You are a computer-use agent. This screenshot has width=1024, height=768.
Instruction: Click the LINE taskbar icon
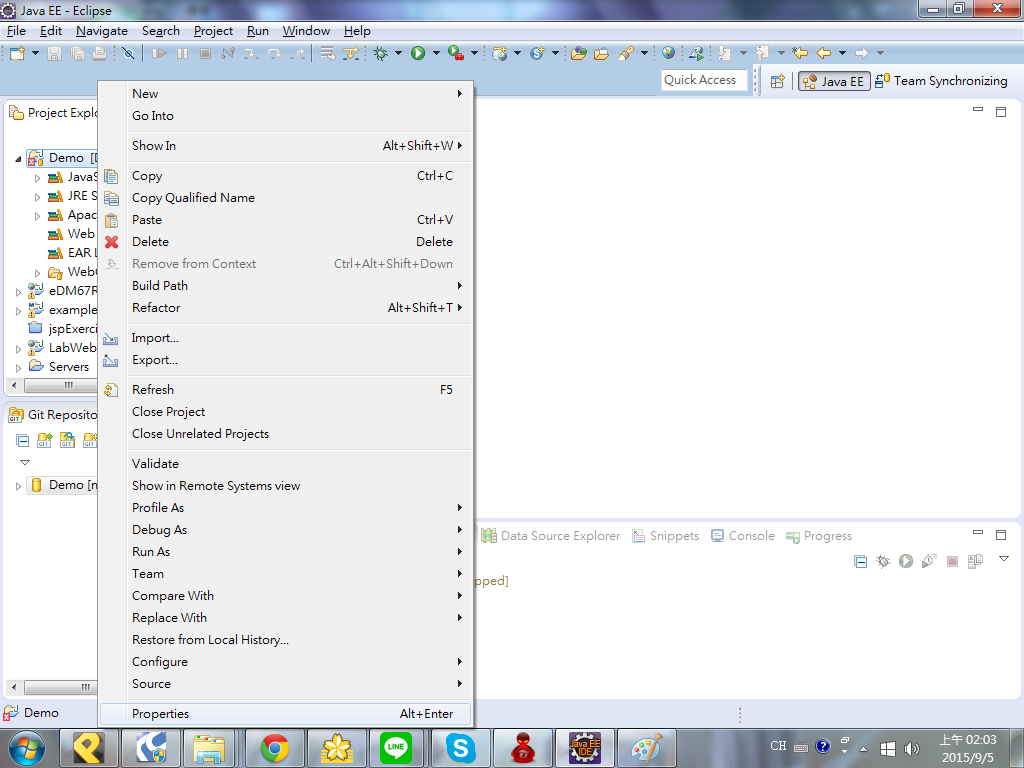396,748
